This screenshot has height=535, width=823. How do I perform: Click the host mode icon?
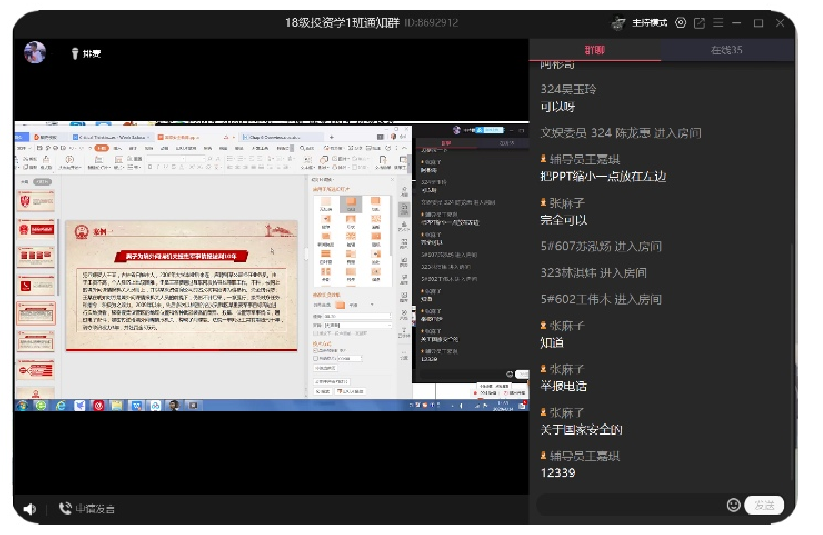click(618, 23)
